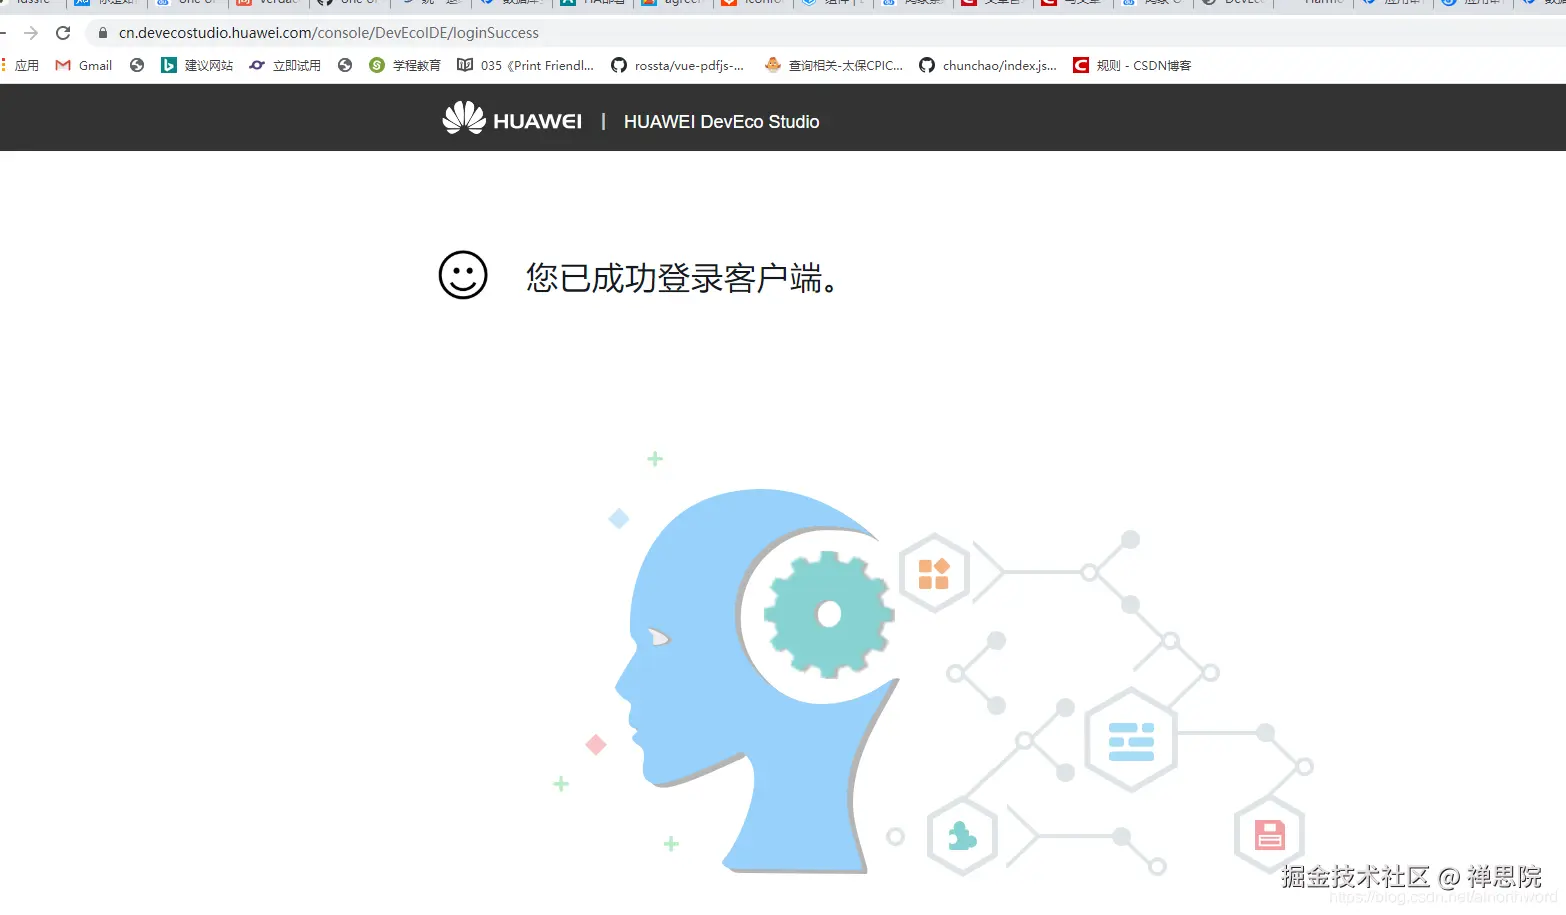Open the 规则 - CSDN博客 bookmark
The height and width of the screenshot is (915, 1566).
[x=1135, y=65]
